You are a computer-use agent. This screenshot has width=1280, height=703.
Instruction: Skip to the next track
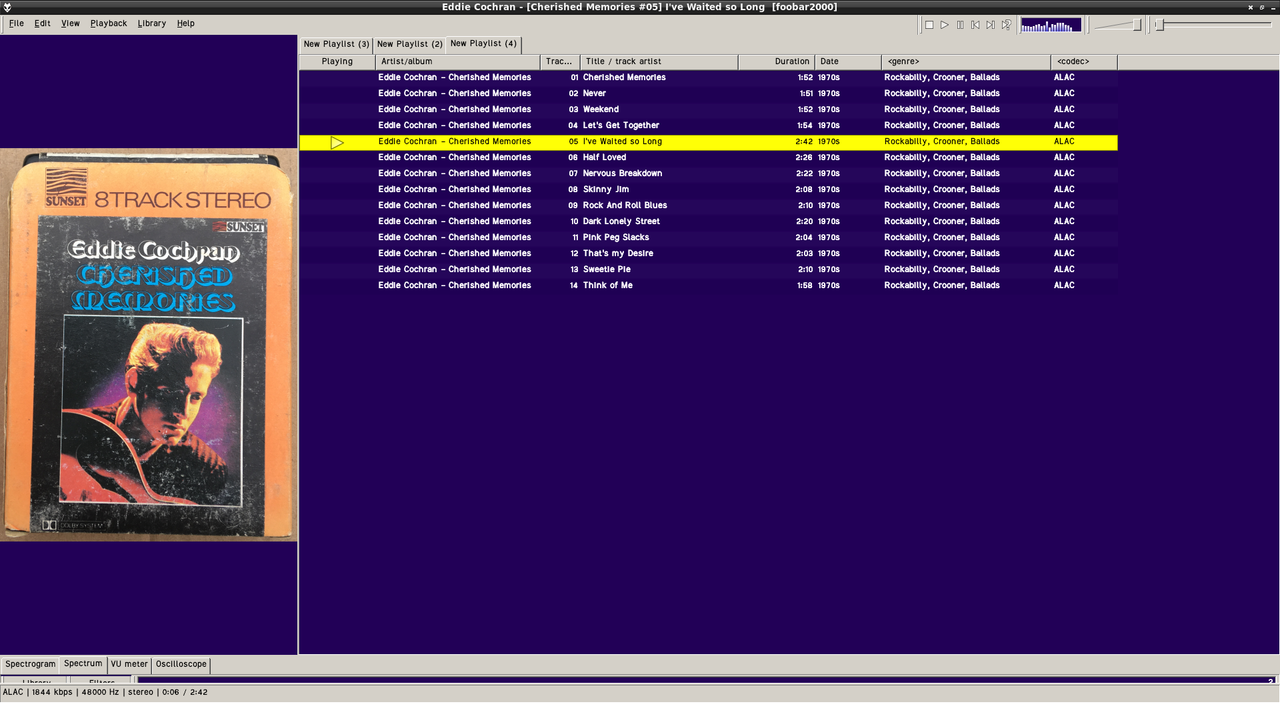coord(990,25)
